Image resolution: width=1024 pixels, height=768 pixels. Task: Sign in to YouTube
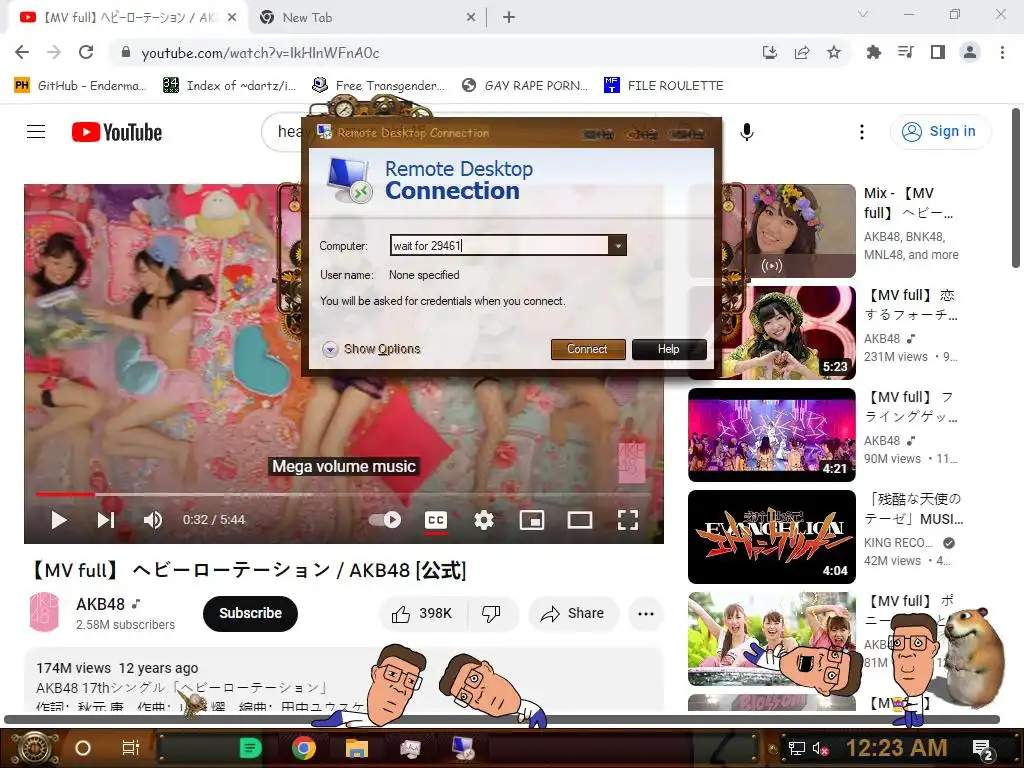940,132
